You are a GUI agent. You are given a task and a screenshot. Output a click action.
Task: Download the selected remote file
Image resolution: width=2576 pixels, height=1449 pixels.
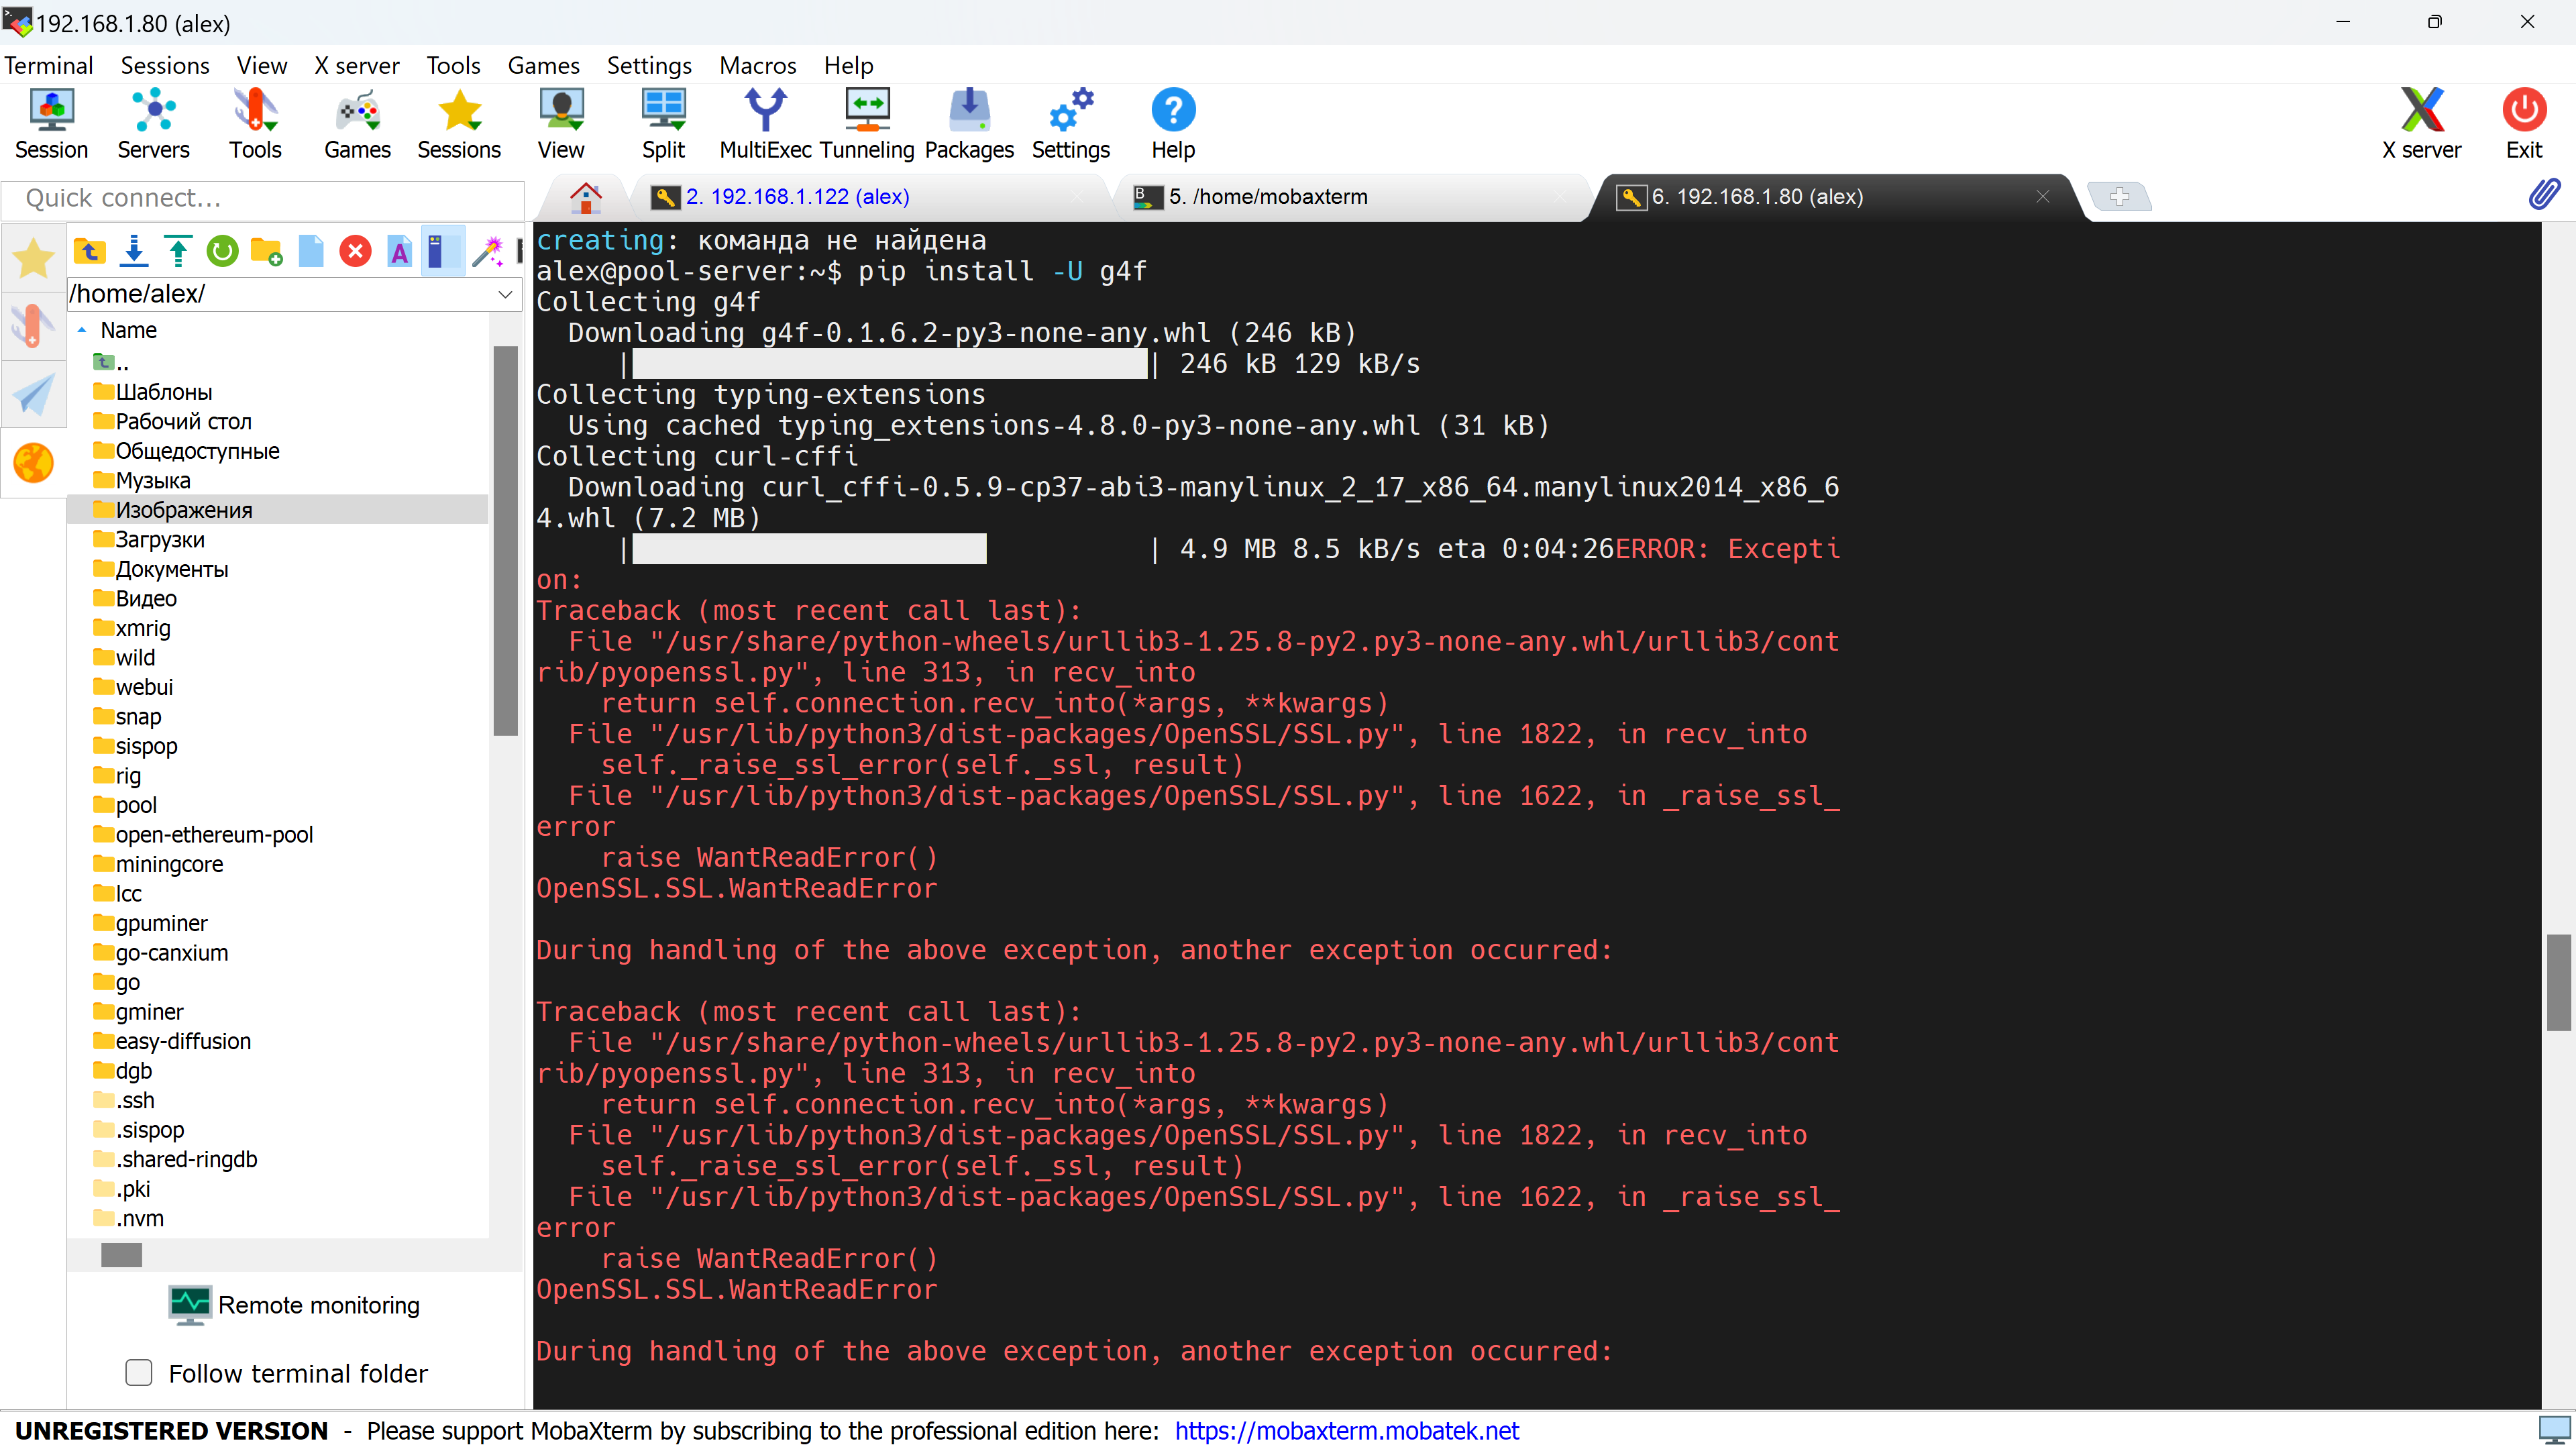(x=134, y=251)
